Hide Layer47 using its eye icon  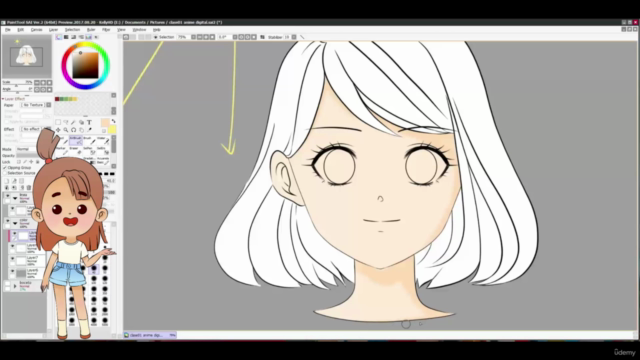click(x=12, y=259)
